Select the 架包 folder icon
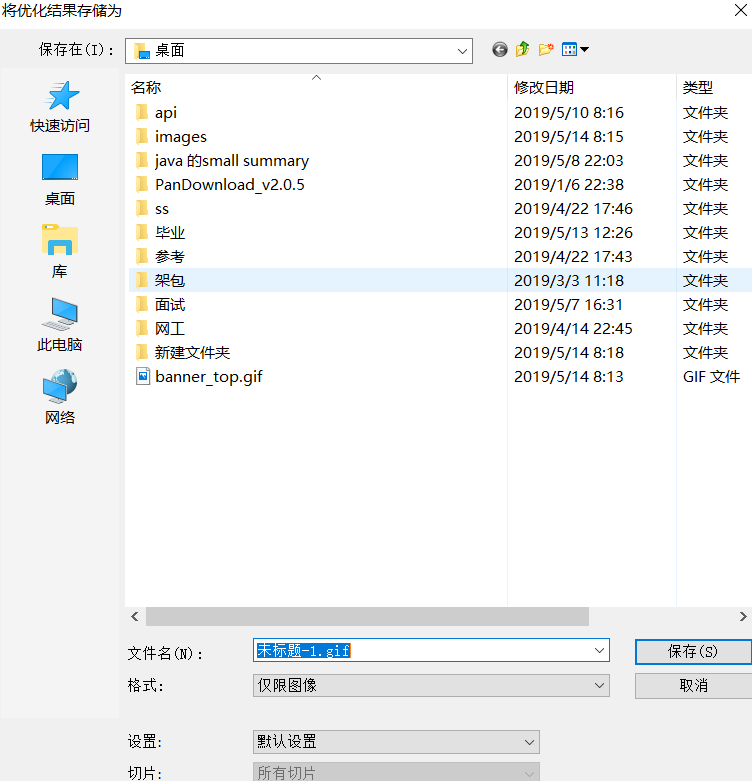Viewport: 752px width, 781px height. pos(142,280)
